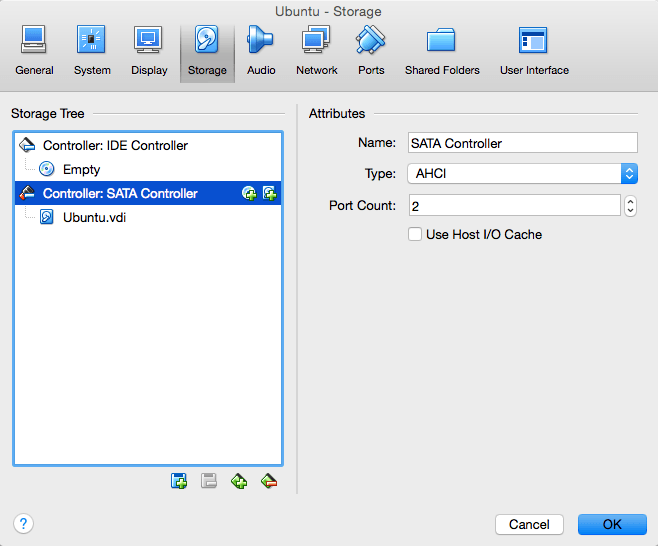The width and height of the screenshot is (658, 546).
Task: Select the Ubuntu.vdi hard disk entry
Action: (148, 217)
